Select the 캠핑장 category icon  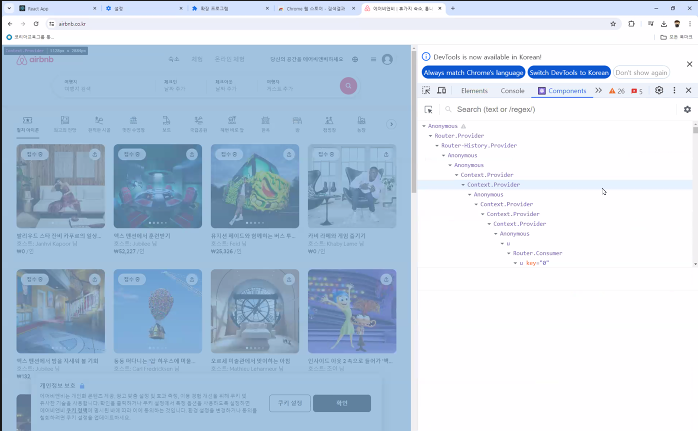(x=329, y=124)
